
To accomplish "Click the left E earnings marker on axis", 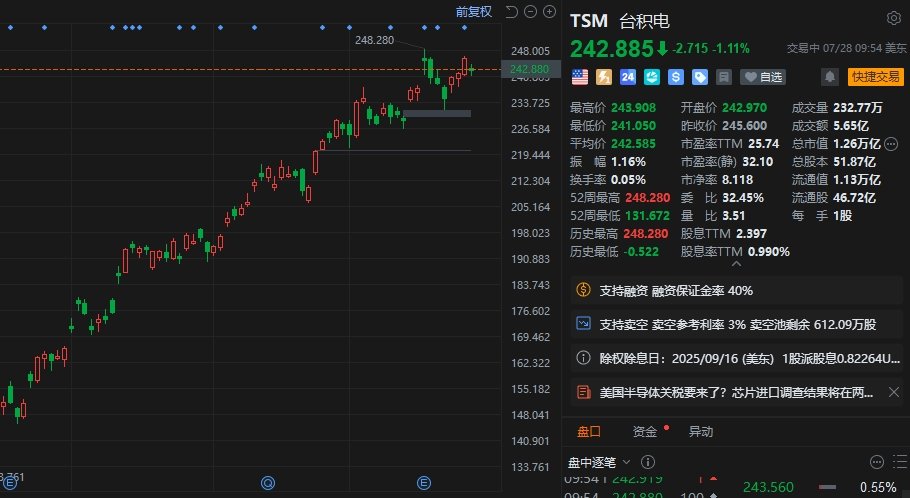I will point(8,483).
